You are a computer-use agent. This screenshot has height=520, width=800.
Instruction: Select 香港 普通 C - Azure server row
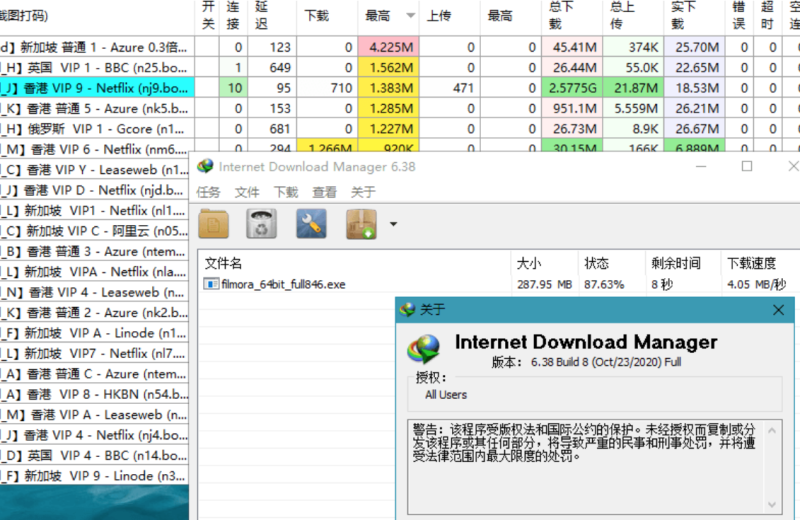tap(94, 374)
